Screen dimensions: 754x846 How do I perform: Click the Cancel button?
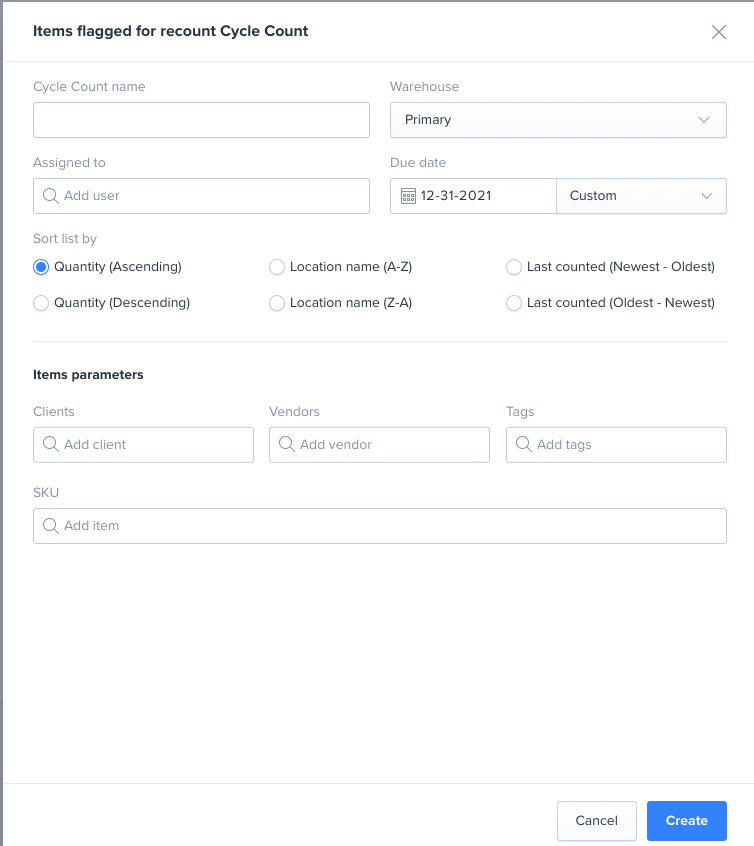(x=596, y=820)
